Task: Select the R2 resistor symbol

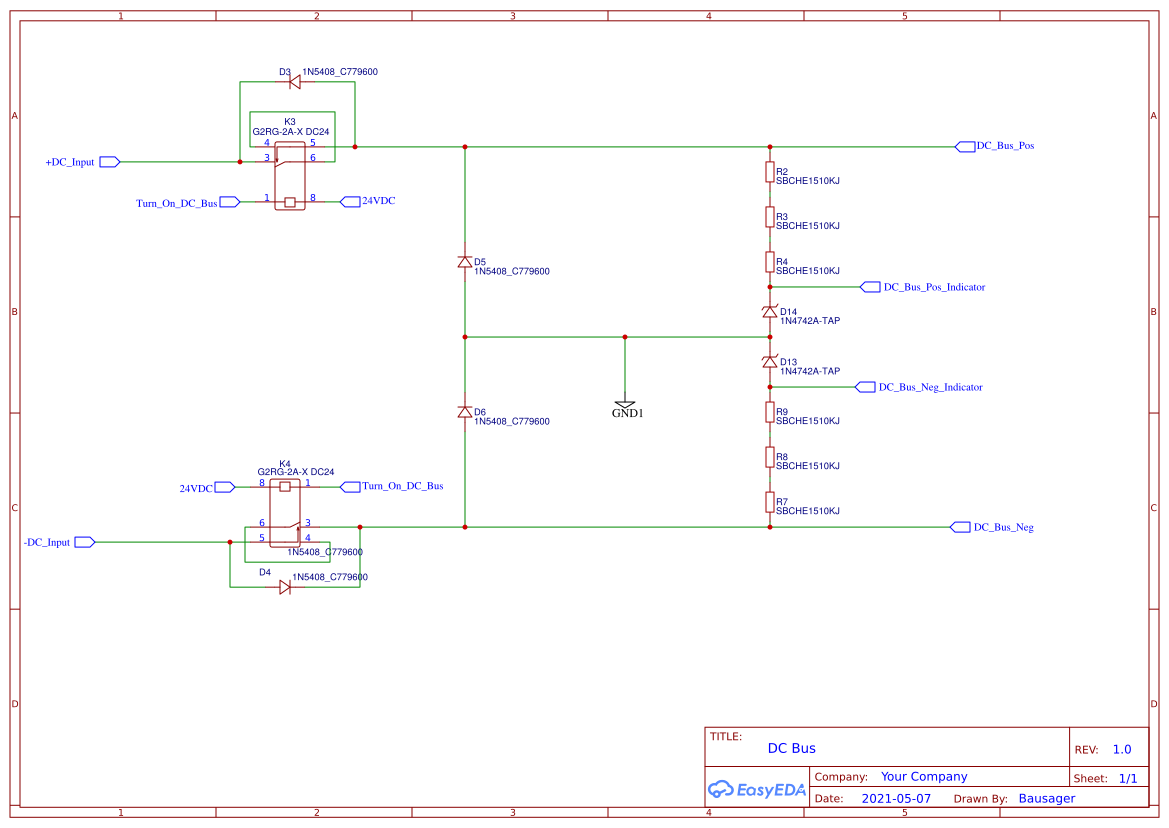Action: (x=770, y=172)
